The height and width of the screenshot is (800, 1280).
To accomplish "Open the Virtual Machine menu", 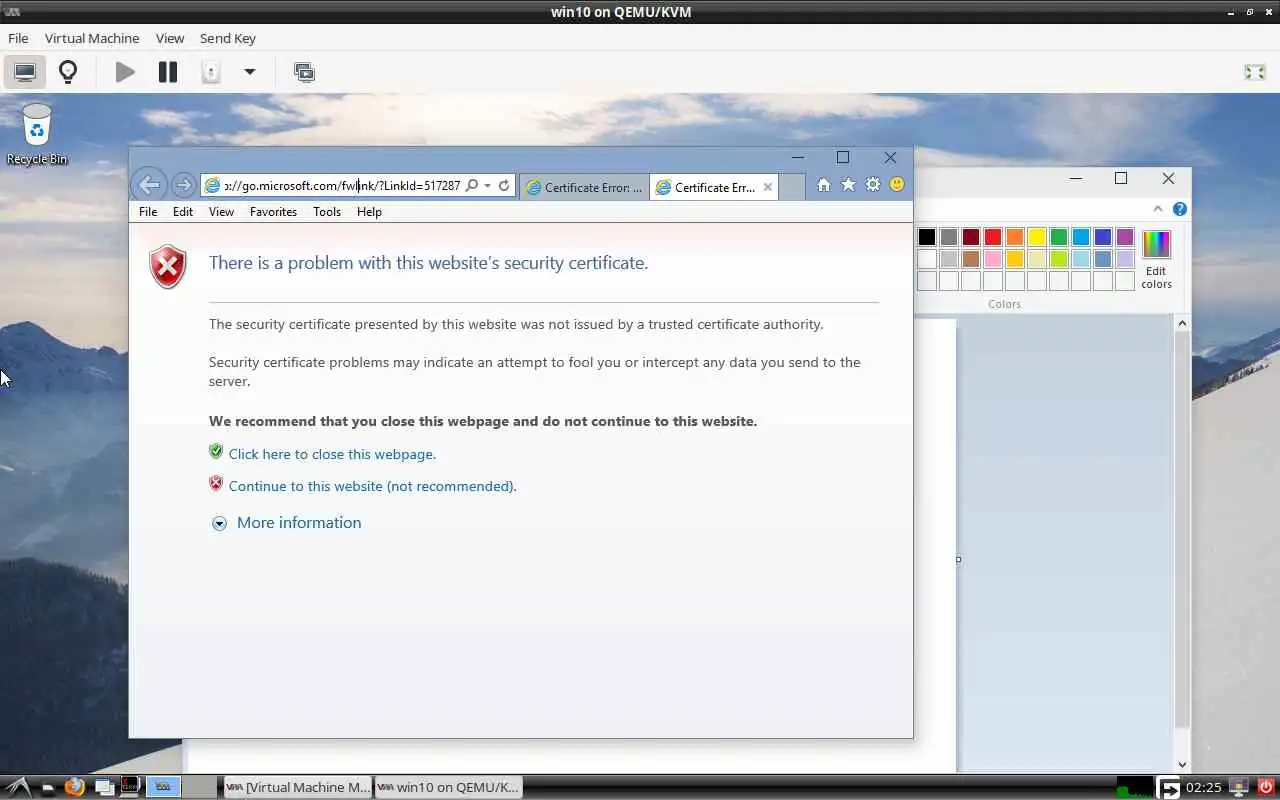I will [92, 38].
